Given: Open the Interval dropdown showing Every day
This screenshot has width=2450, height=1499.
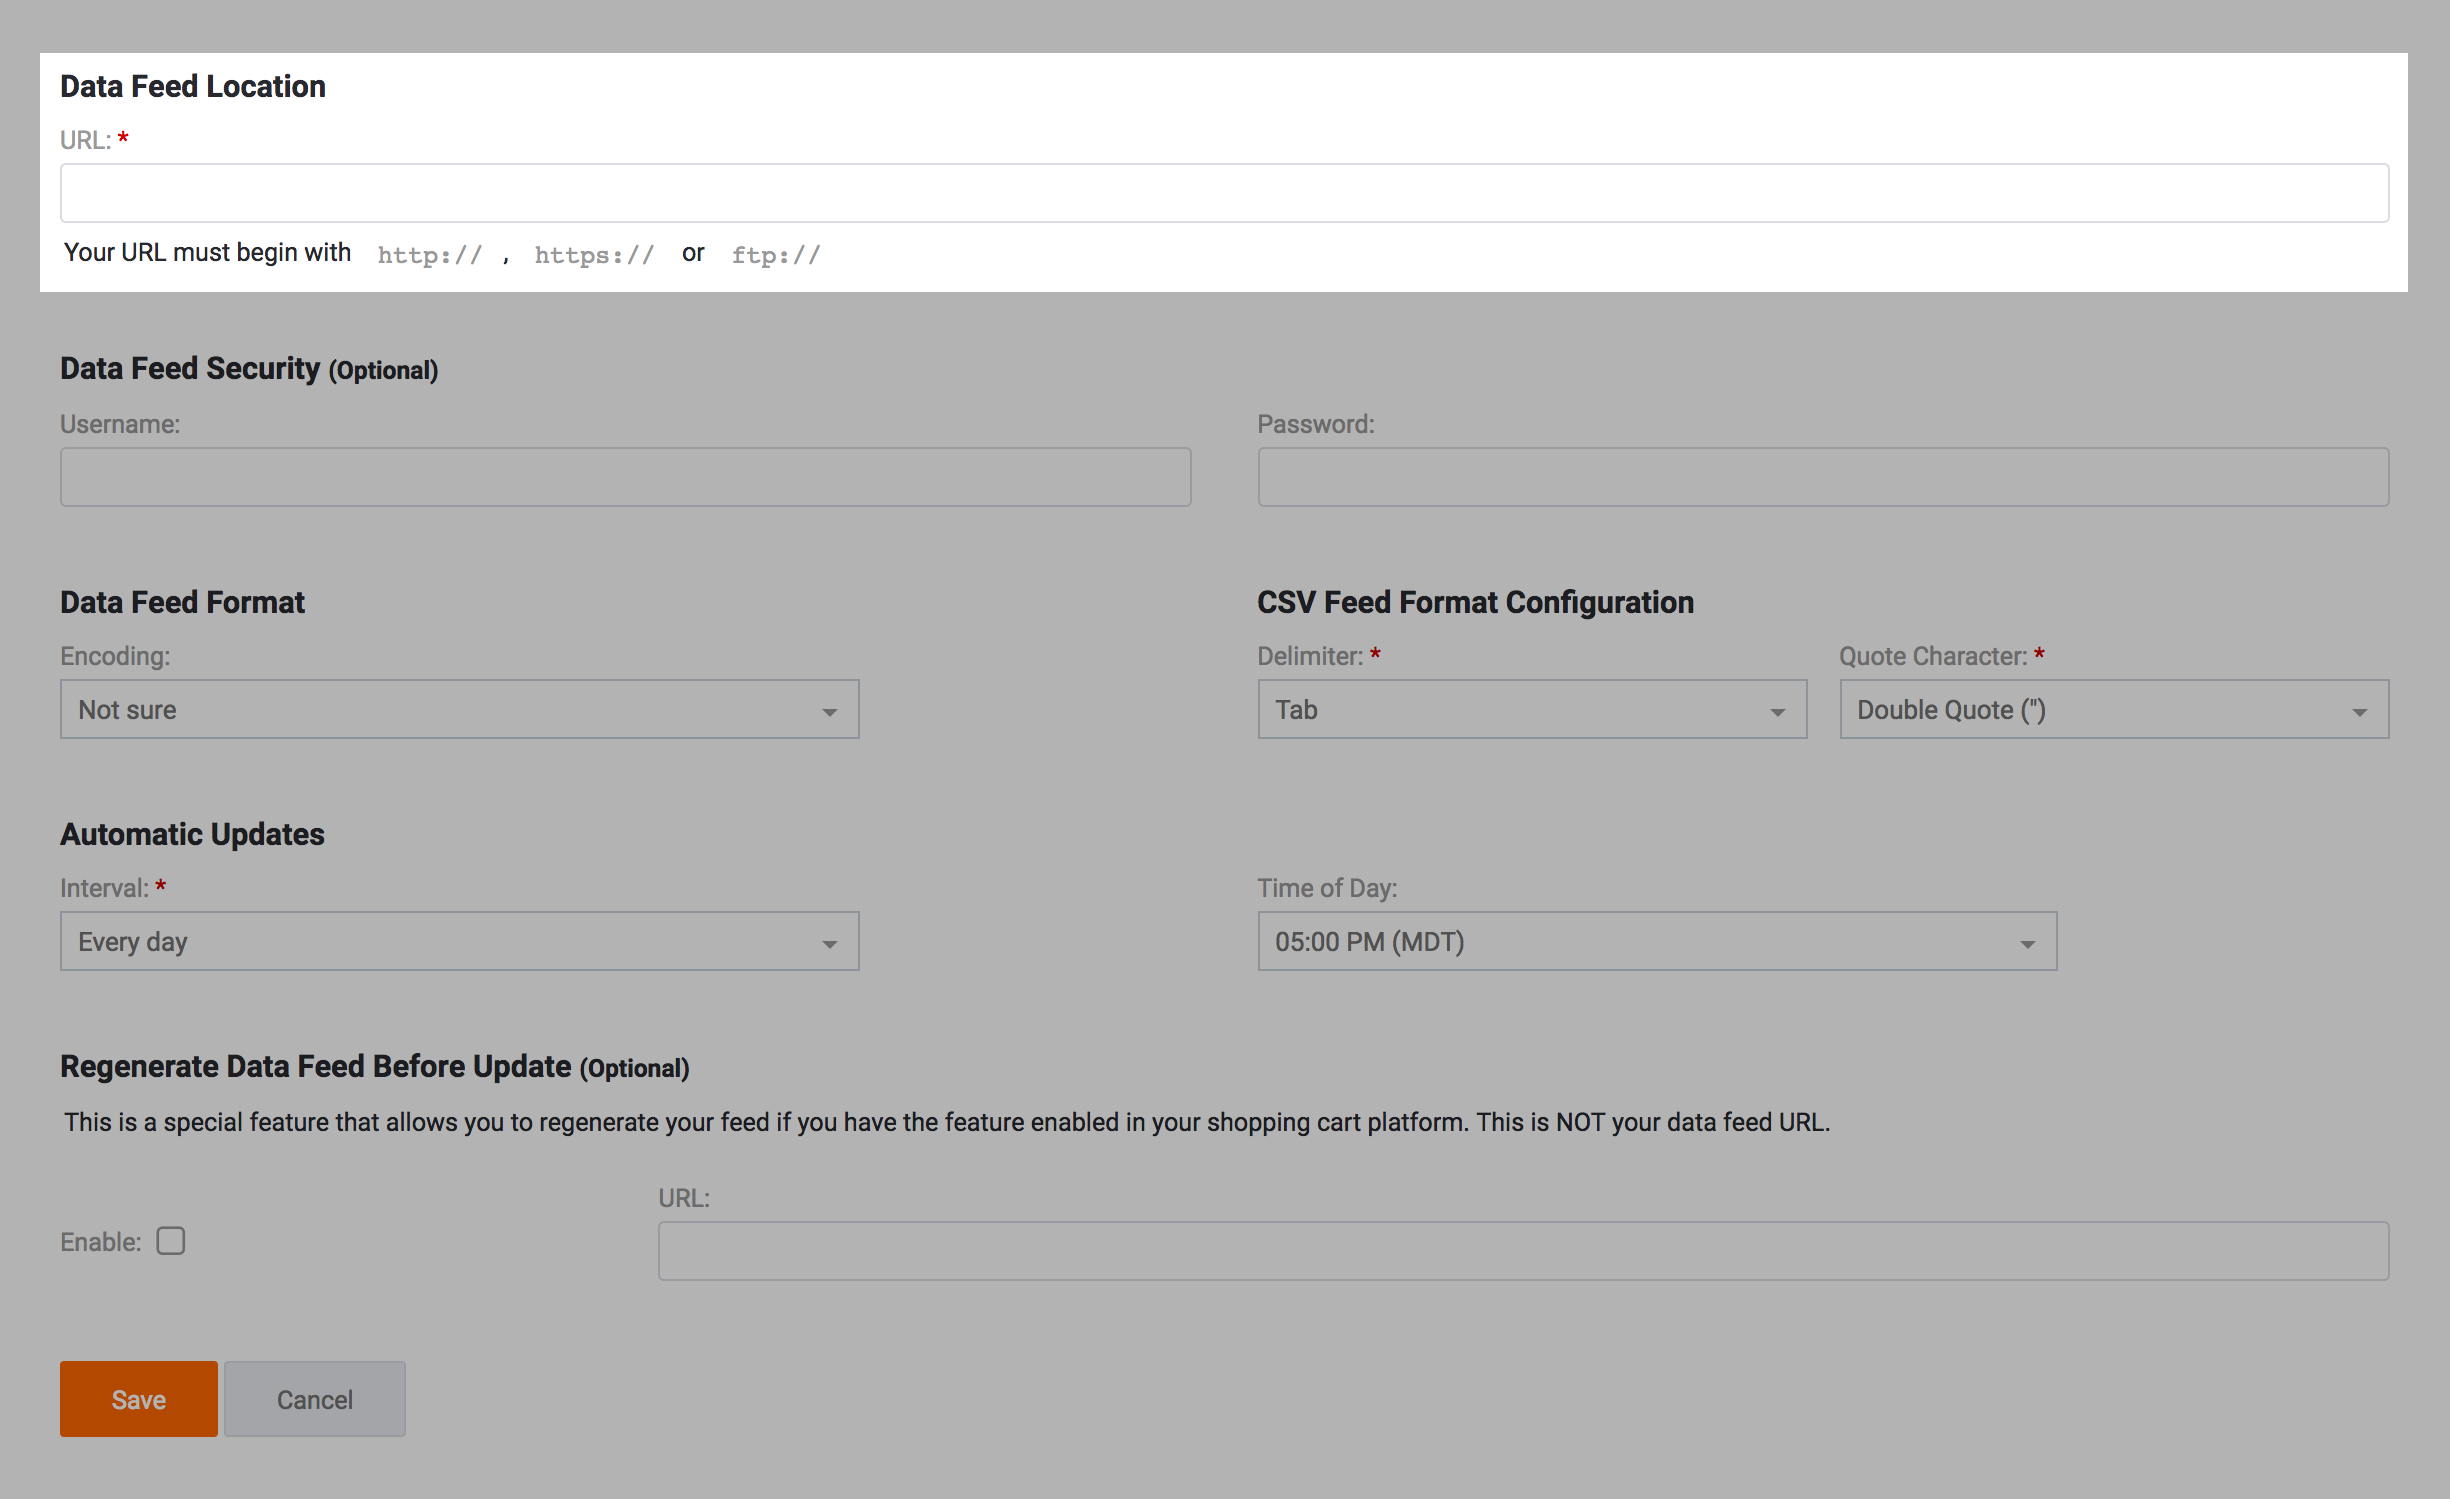Looking at the screenshot, I should pos(459,942).
